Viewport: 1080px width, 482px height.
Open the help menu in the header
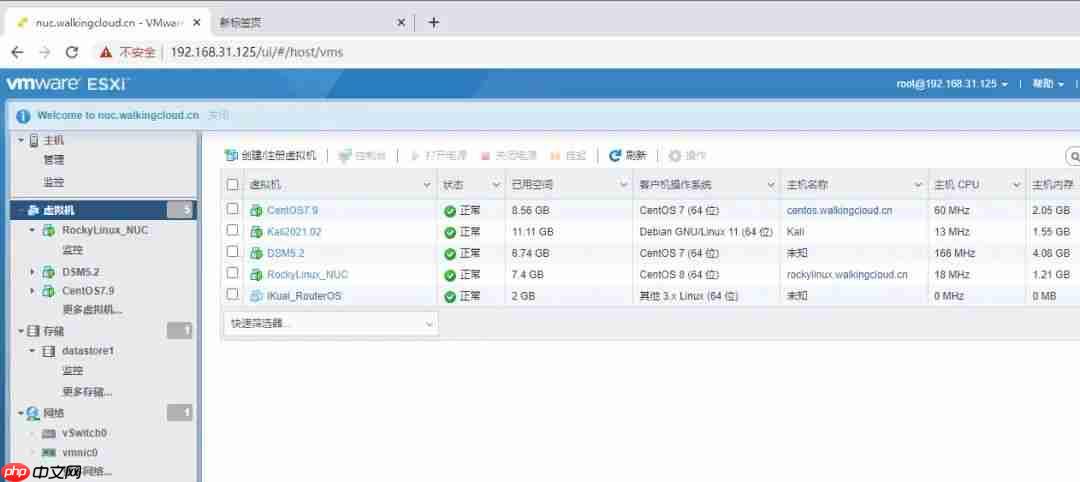[1048, 84]
